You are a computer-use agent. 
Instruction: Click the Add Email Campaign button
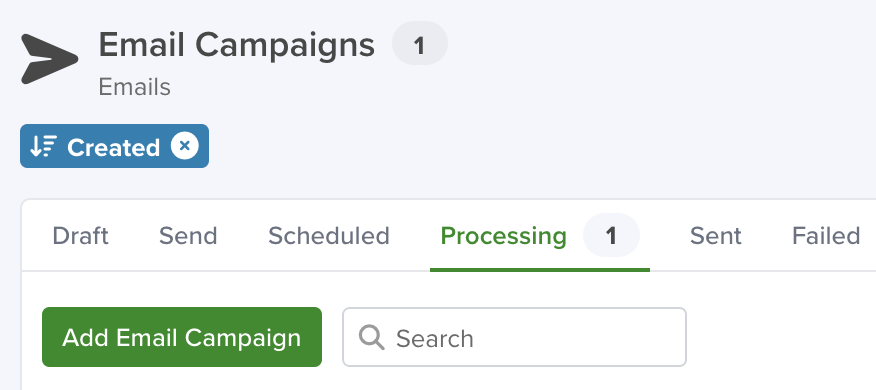click(x=182, y=337)
